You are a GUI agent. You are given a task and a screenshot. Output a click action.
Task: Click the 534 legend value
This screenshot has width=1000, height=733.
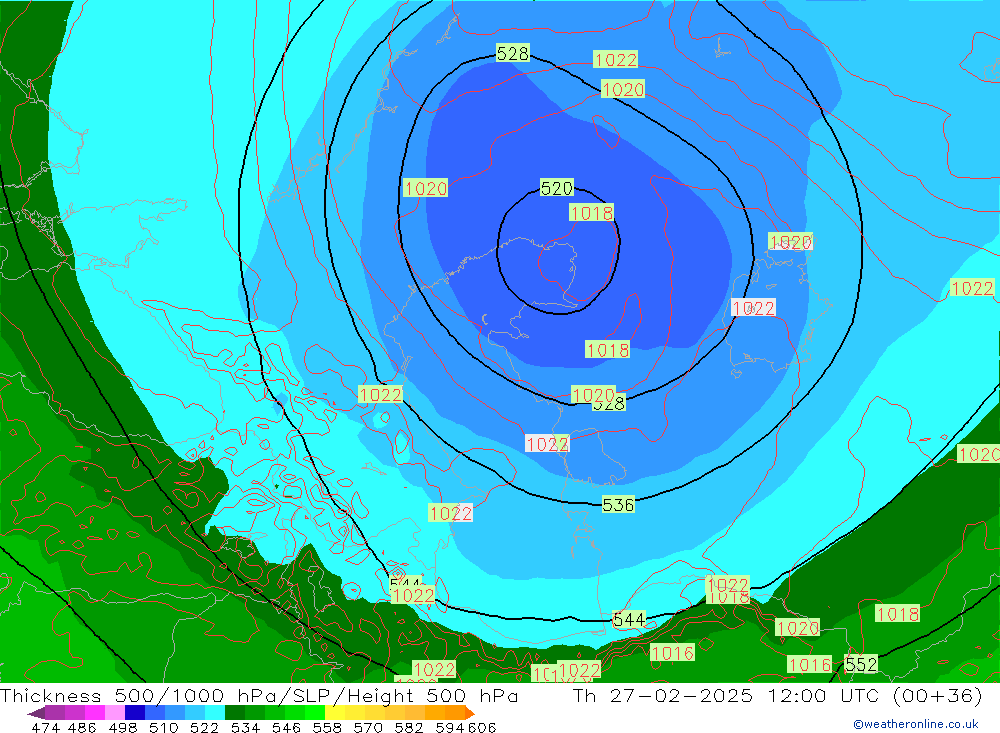(x=245, y=727)
